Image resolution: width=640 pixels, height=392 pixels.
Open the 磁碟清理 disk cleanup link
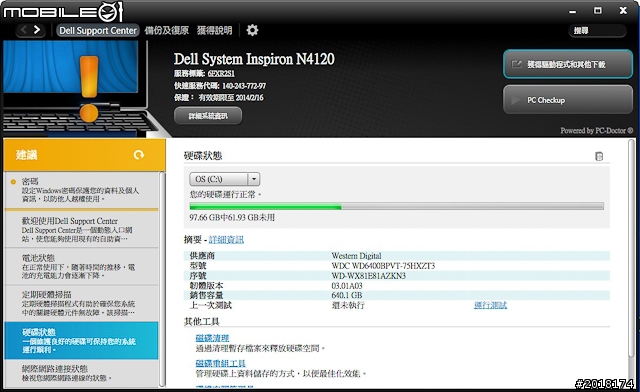click(212, 338)
